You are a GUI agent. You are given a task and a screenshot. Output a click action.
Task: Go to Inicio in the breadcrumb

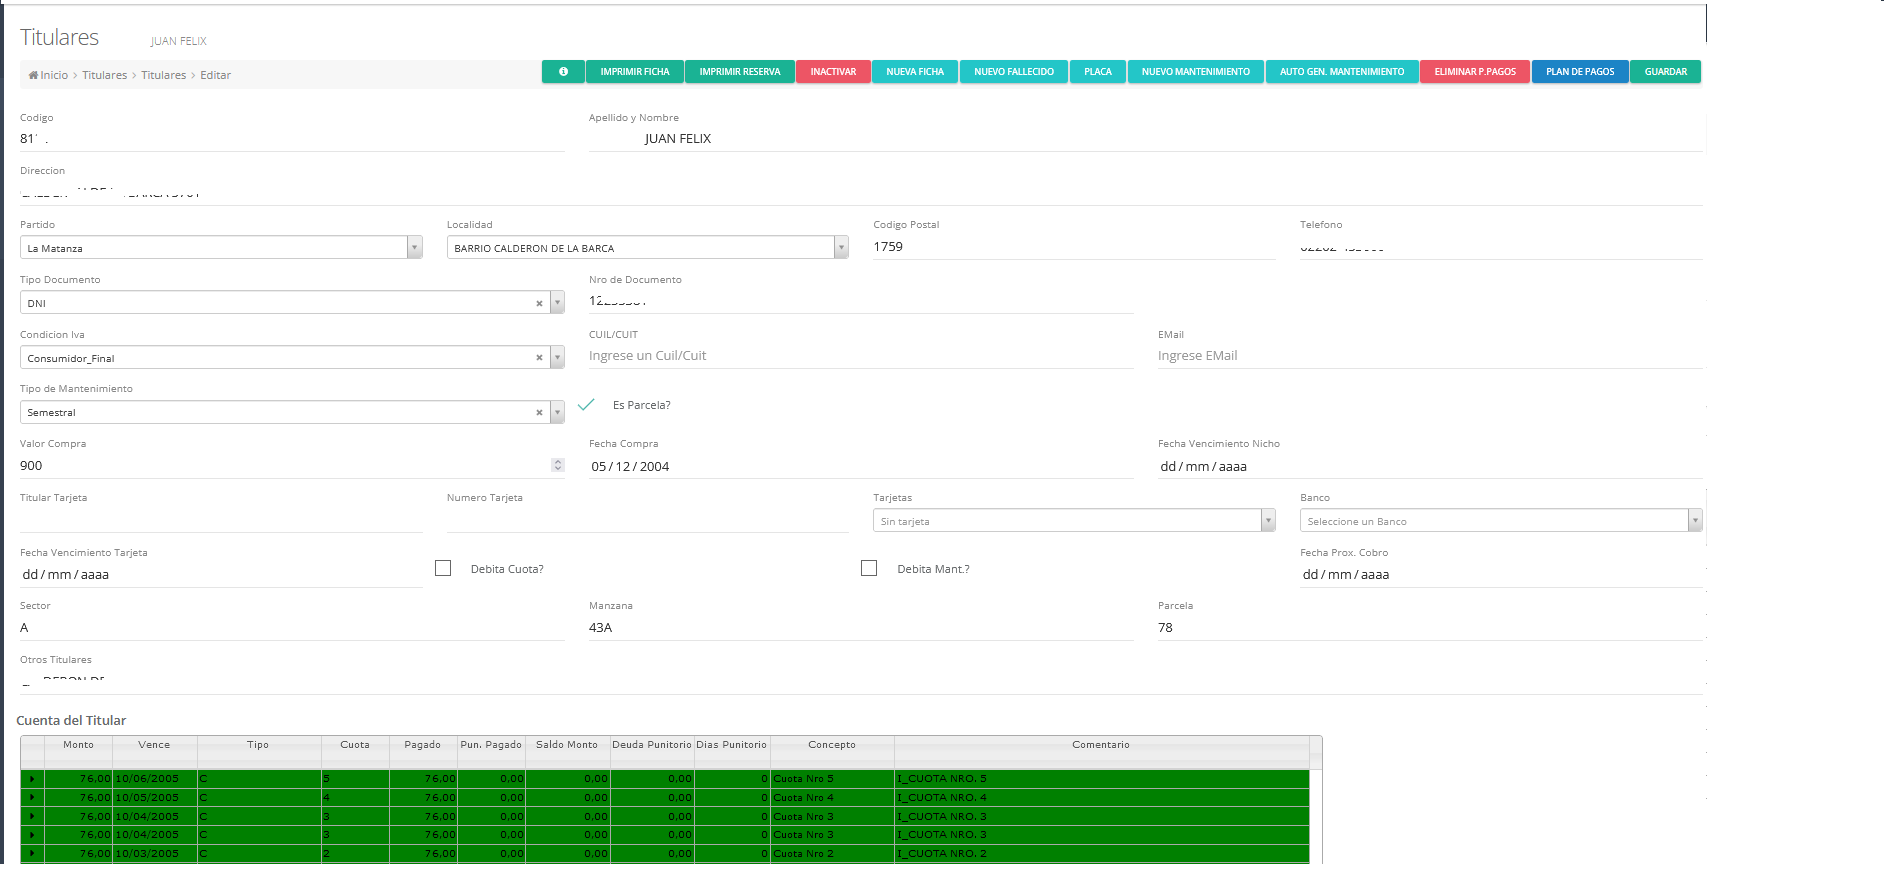(x=54, y=75)
